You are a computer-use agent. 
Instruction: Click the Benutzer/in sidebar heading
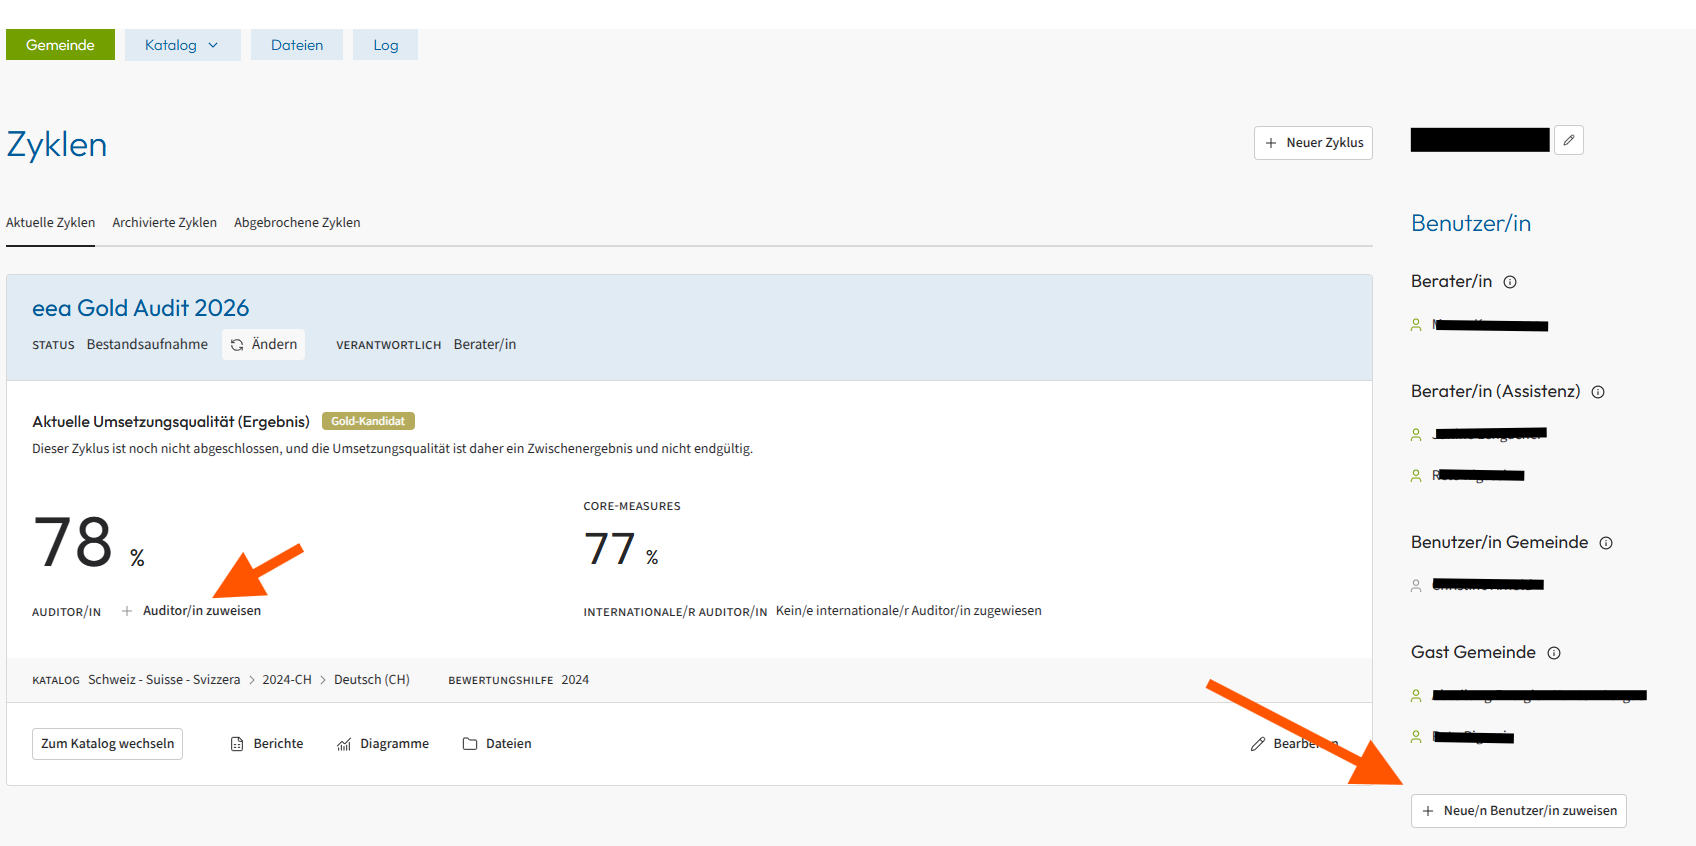[1471, 224]
